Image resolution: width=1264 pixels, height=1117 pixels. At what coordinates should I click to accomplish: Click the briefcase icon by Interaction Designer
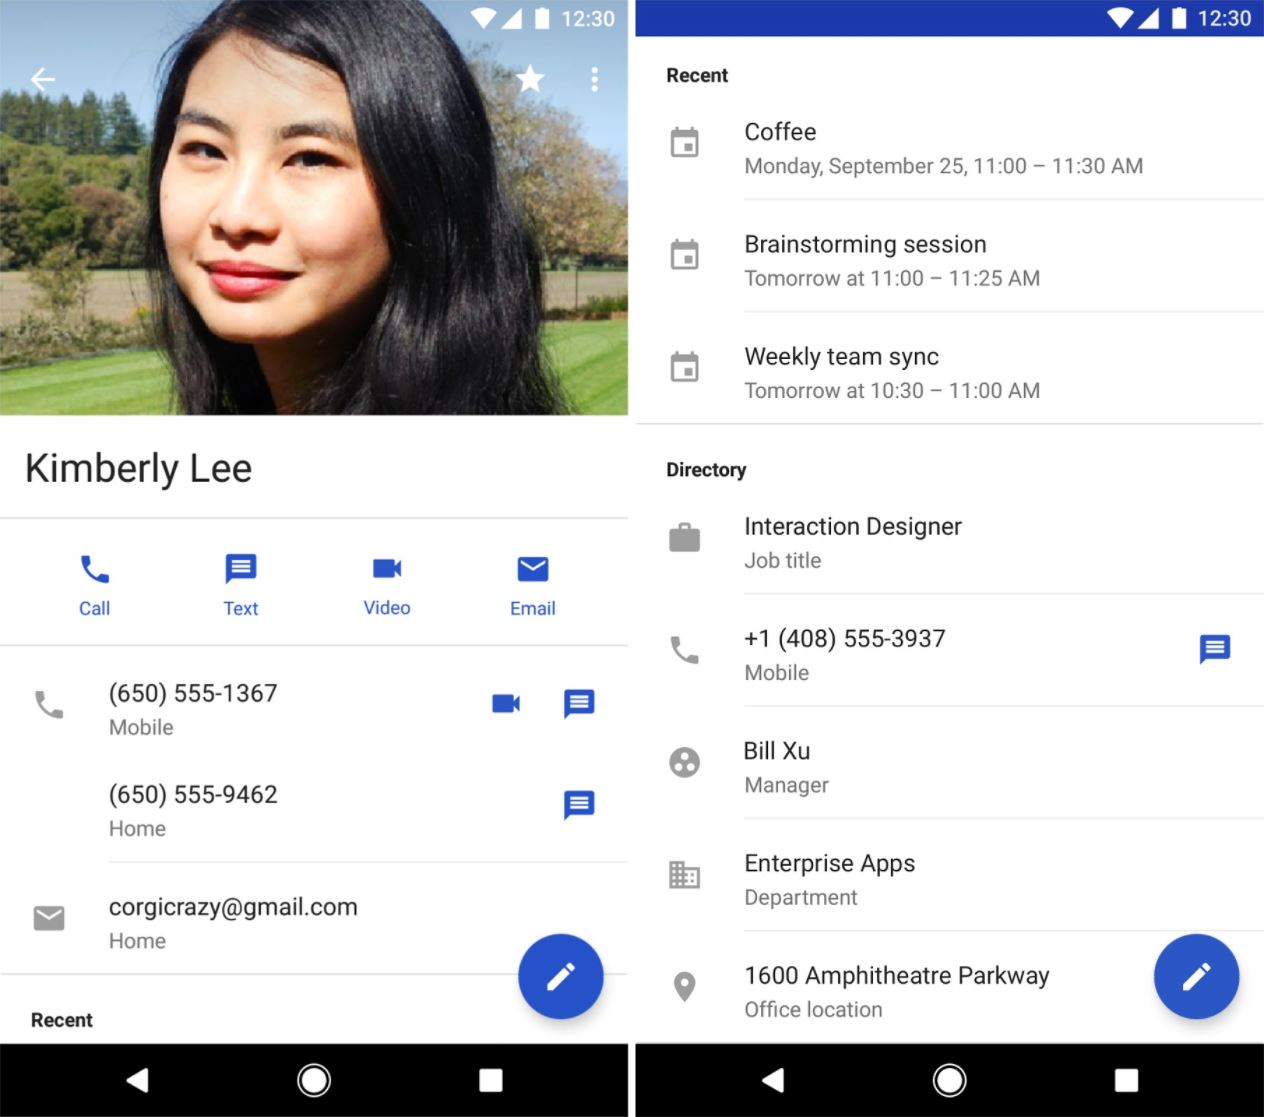tap(685, 538)
